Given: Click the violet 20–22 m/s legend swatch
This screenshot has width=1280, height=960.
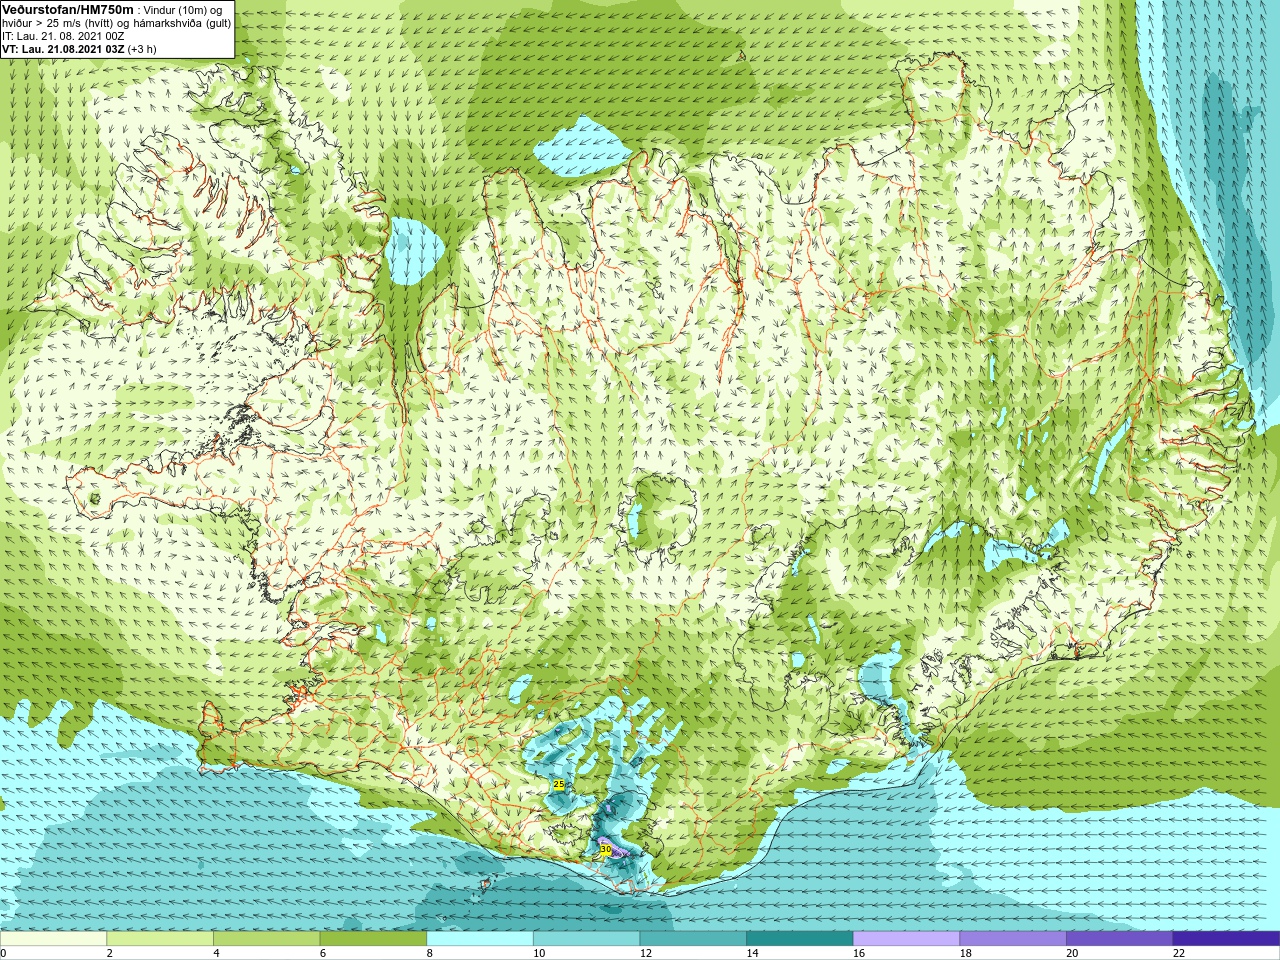Looking at the screenshot, I should click(1120, 938).
